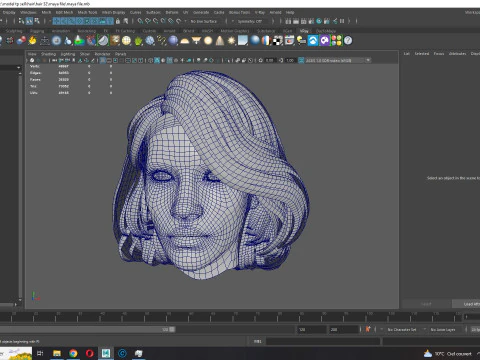Click the frame buffer camera shelf icon
The image size is (480, 360).
click(289, 41)
